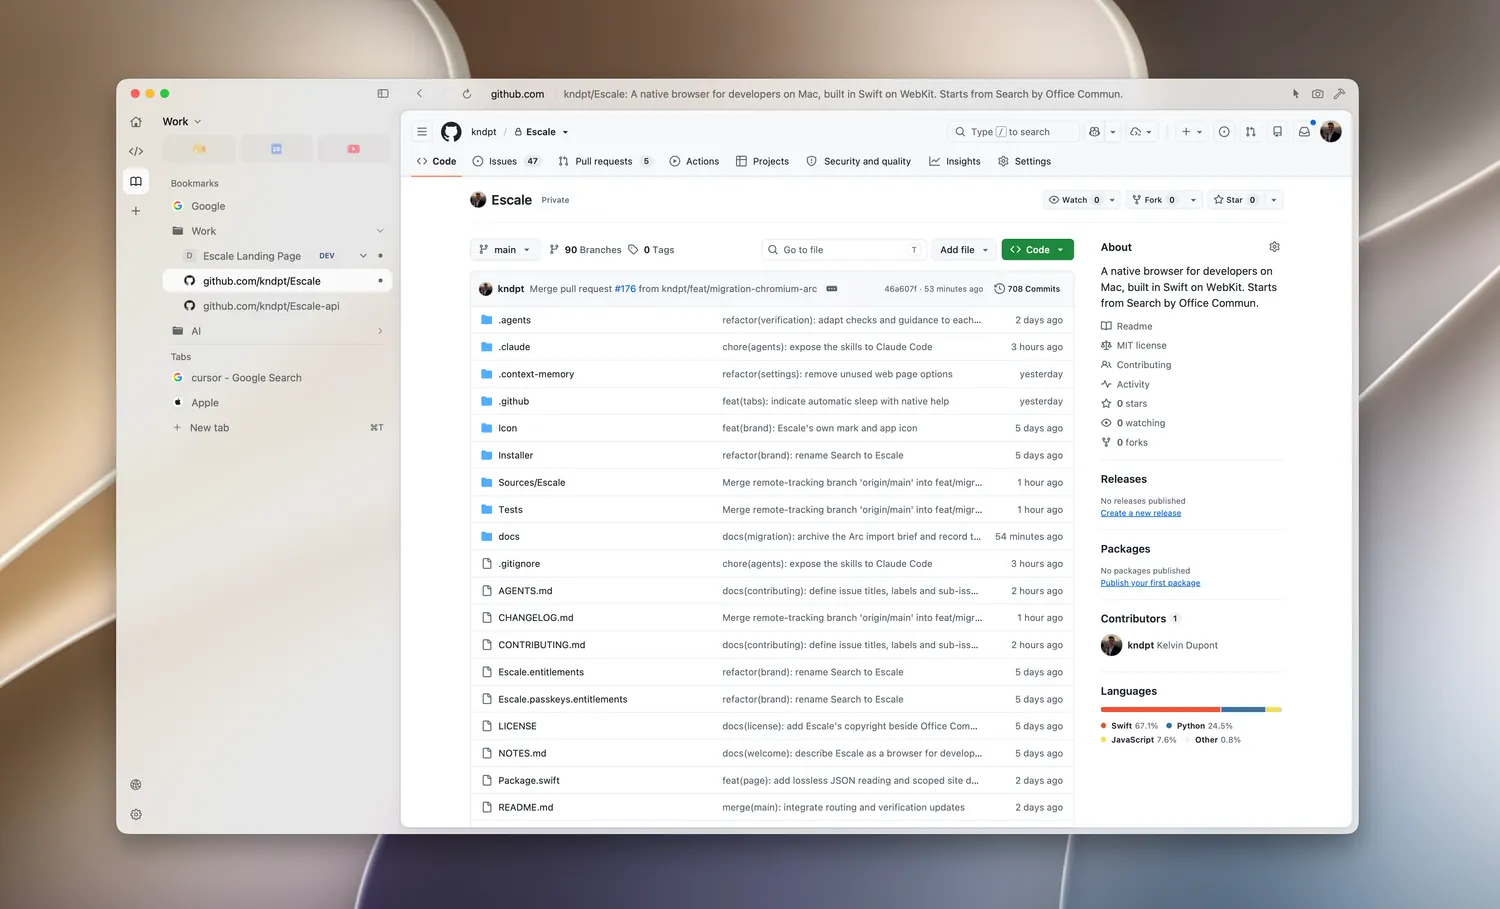Open the main branch selector dropdown
The width and height of the screenshot is (1500, 909).
[505, 250]
